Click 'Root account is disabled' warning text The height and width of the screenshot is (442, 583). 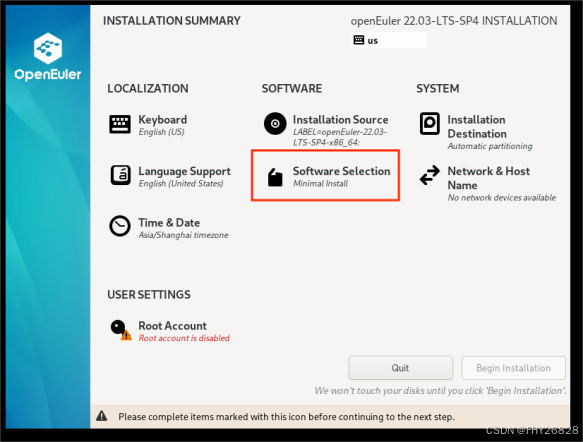(x=184, y=338)
